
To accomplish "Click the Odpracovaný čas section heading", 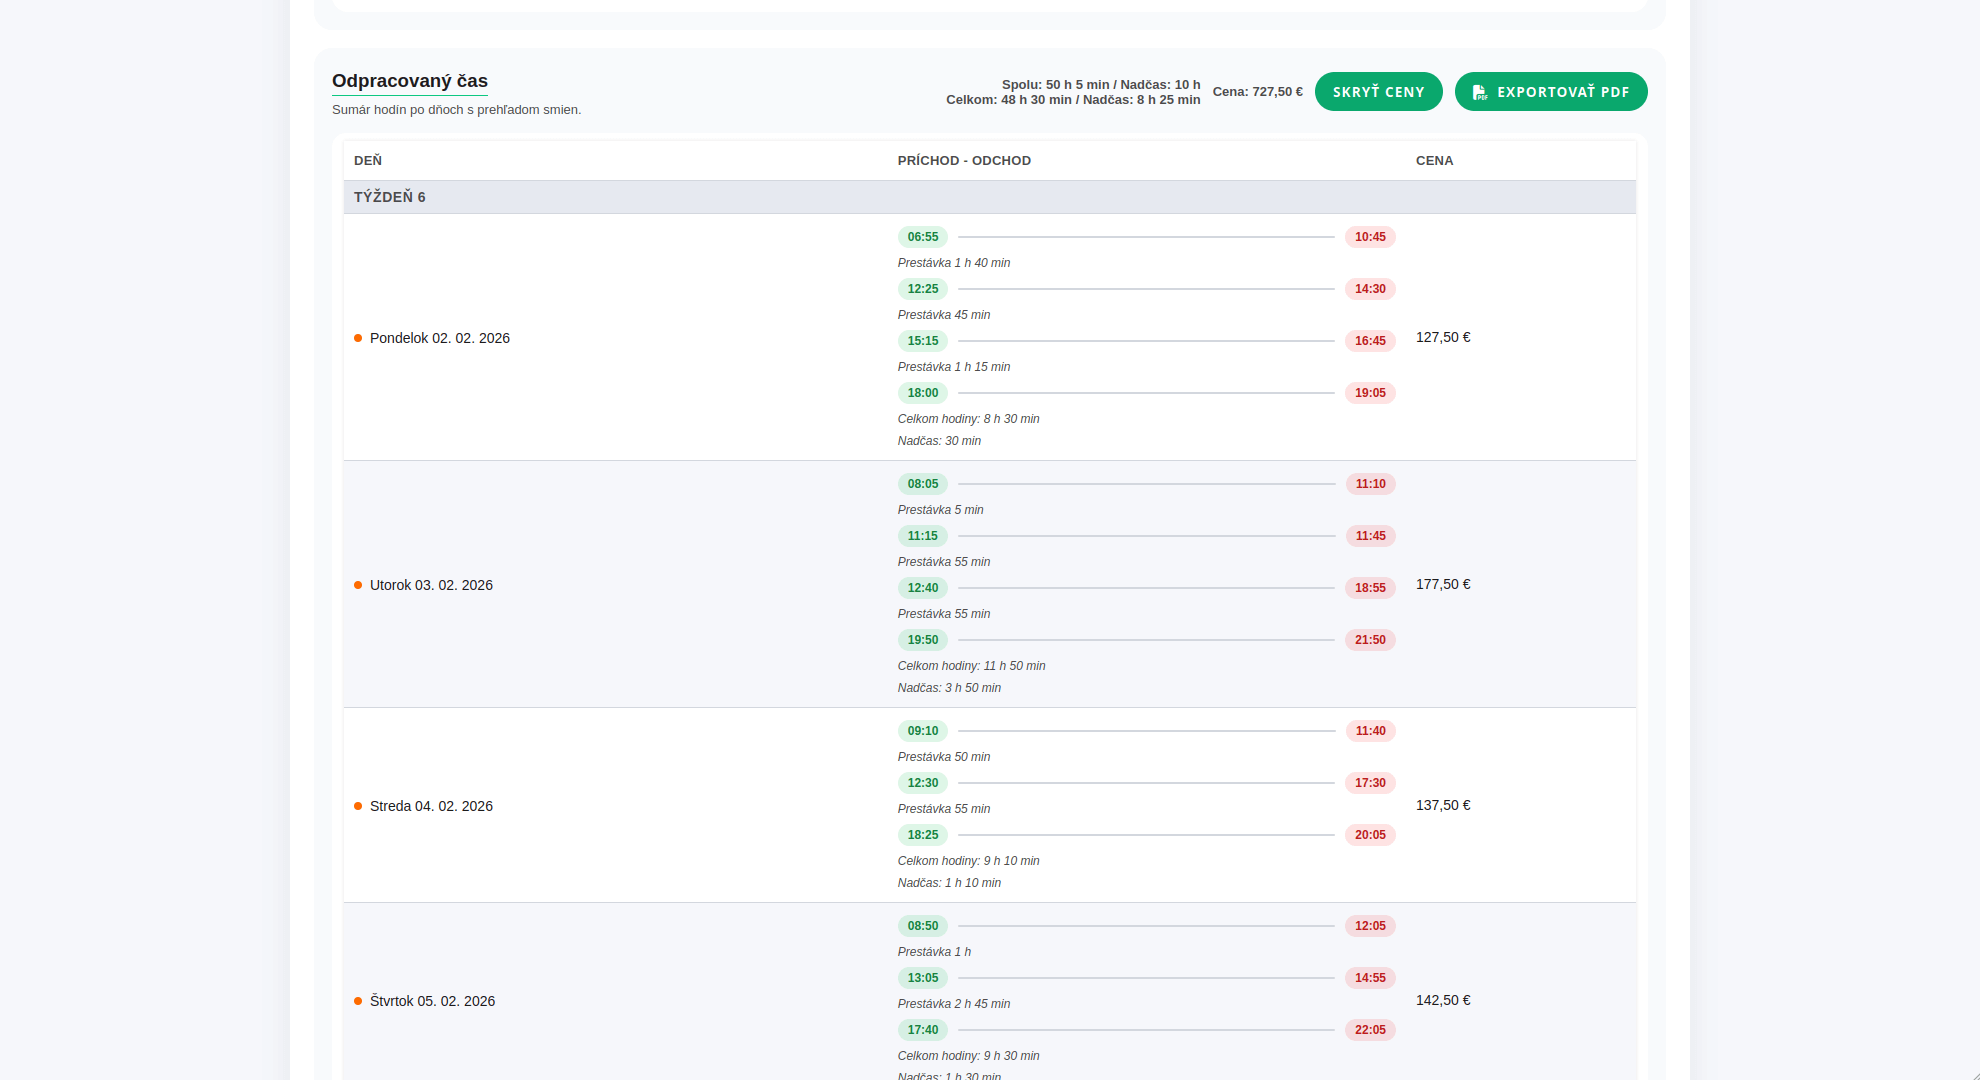I will pyautogui.click(x=410, y=81).
